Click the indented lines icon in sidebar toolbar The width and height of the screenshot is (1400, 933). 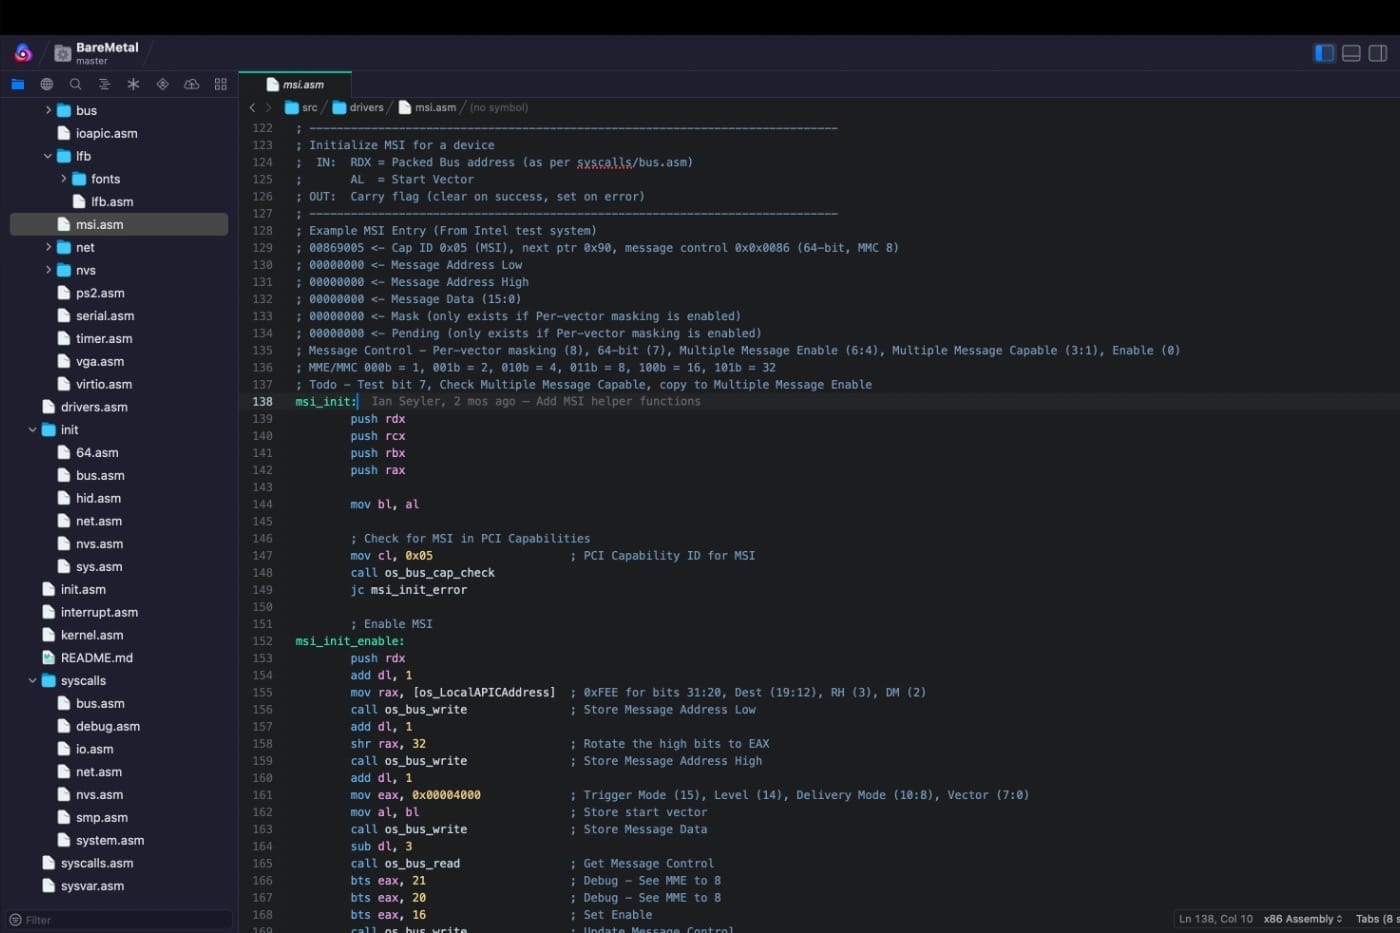104,84
